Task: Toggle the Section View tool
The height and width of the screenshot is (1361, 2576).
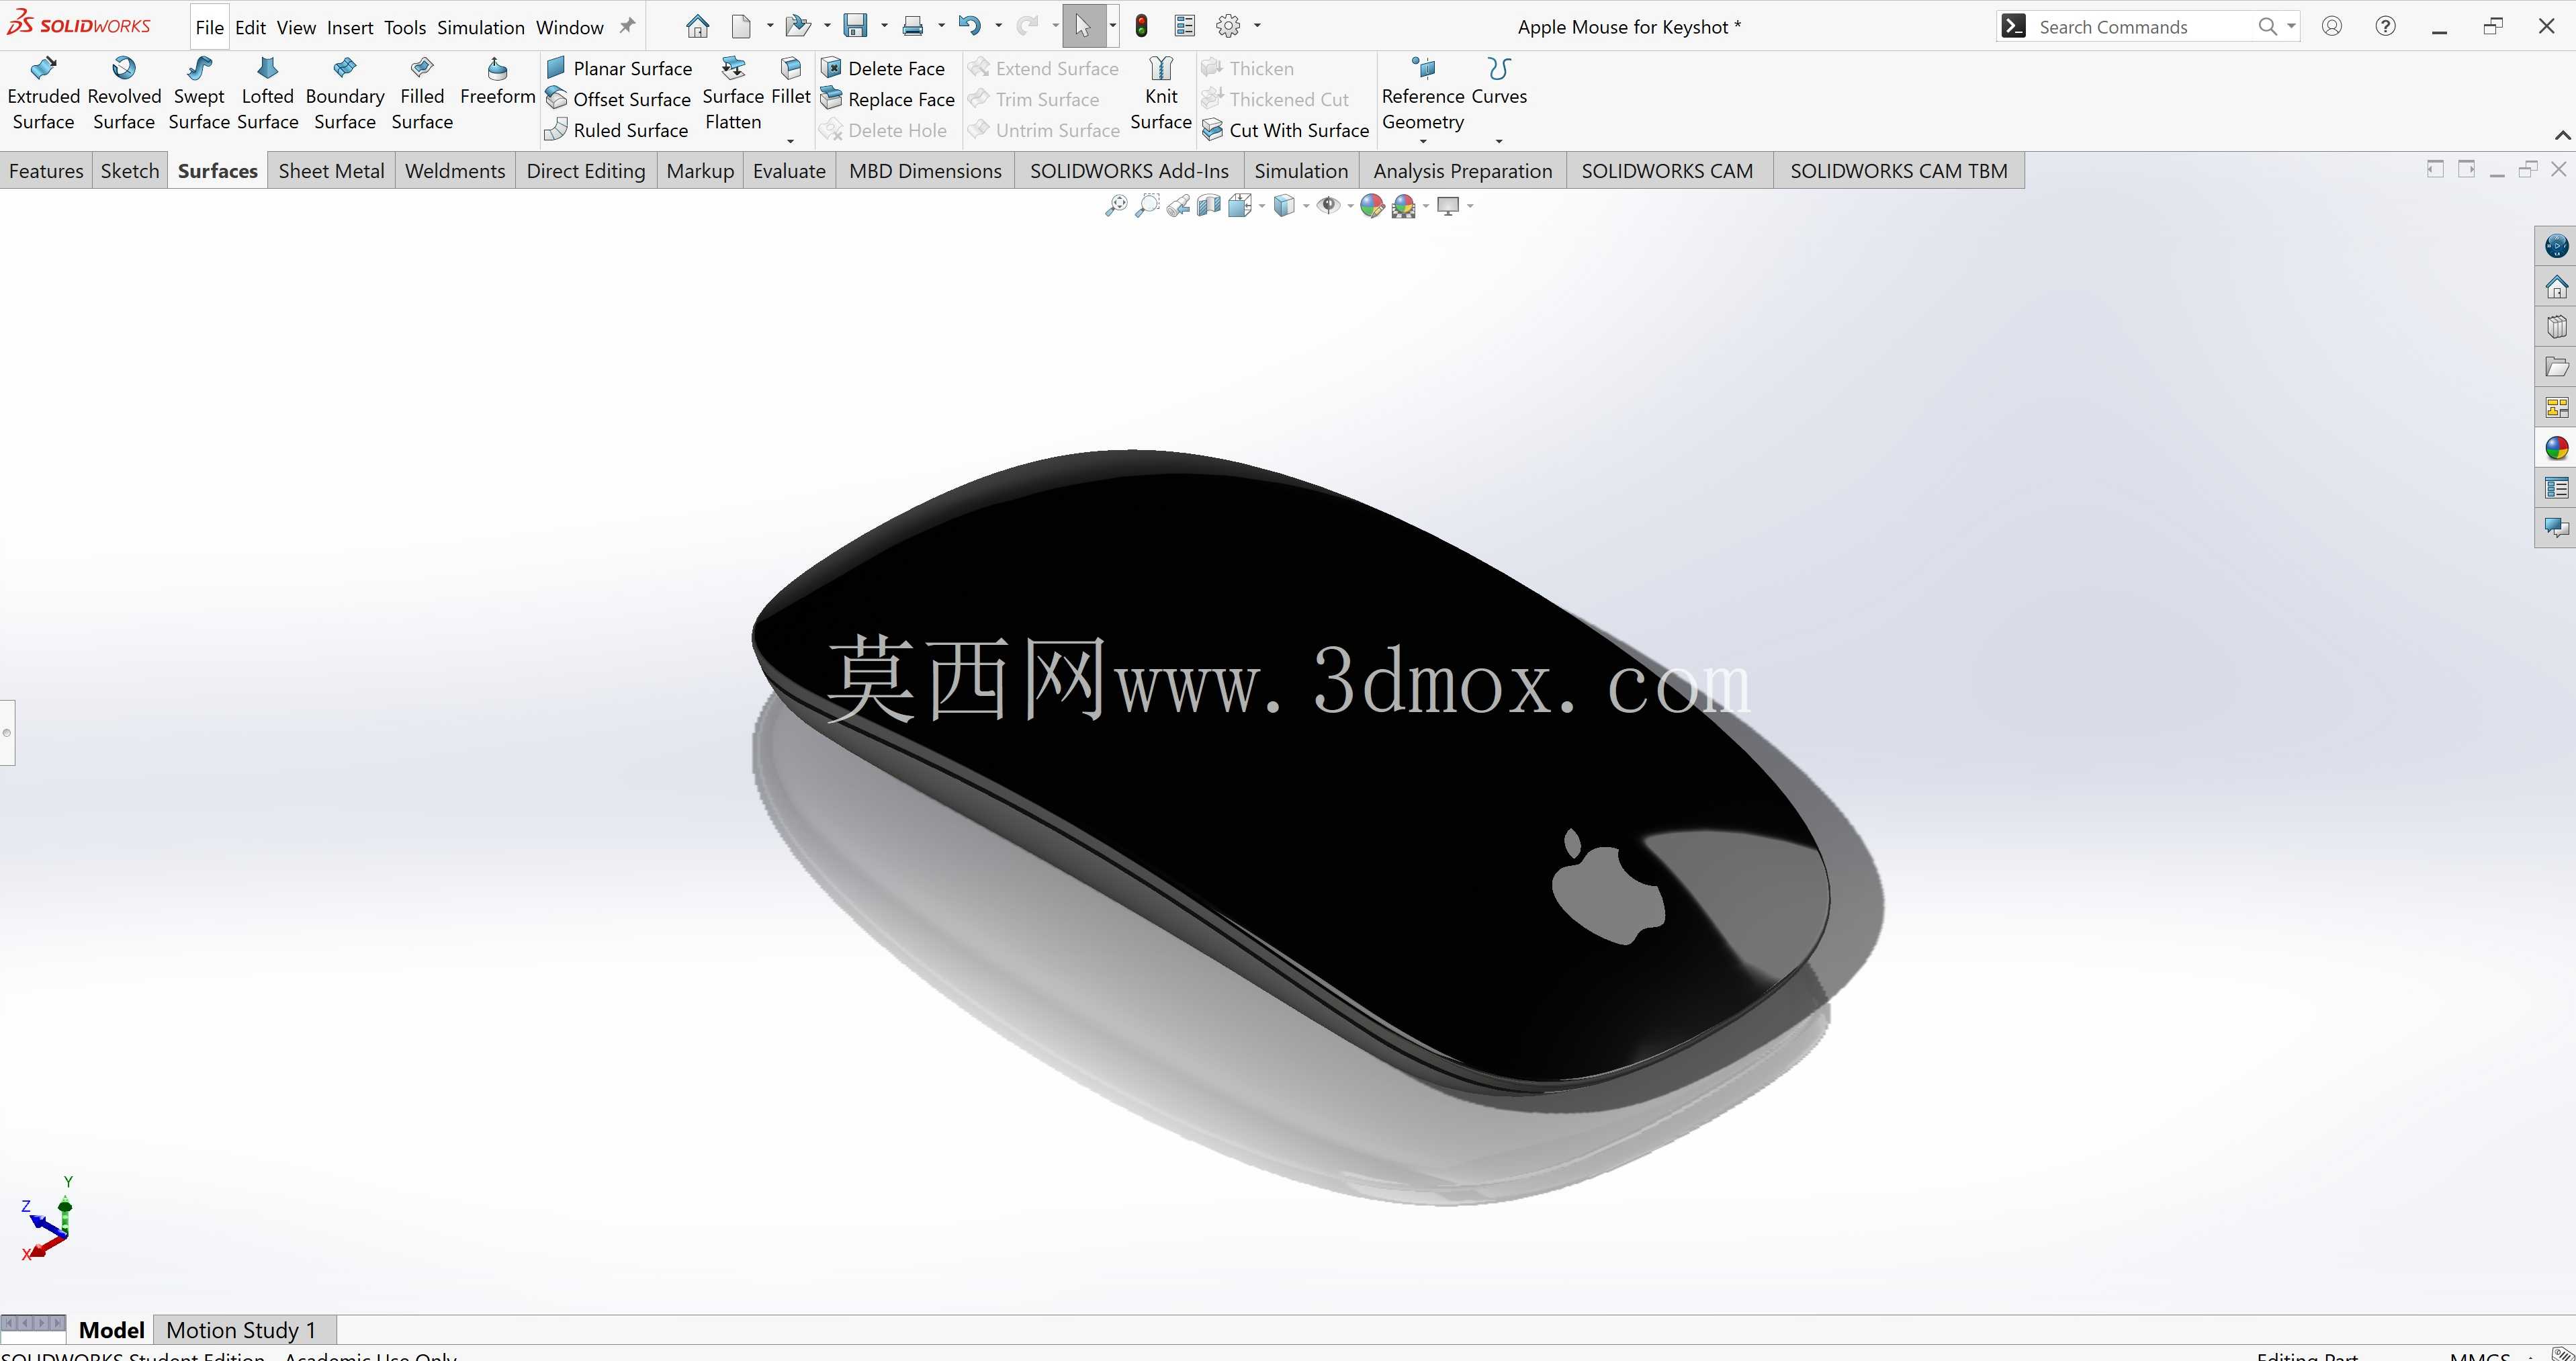Action: pos(1209,206)
